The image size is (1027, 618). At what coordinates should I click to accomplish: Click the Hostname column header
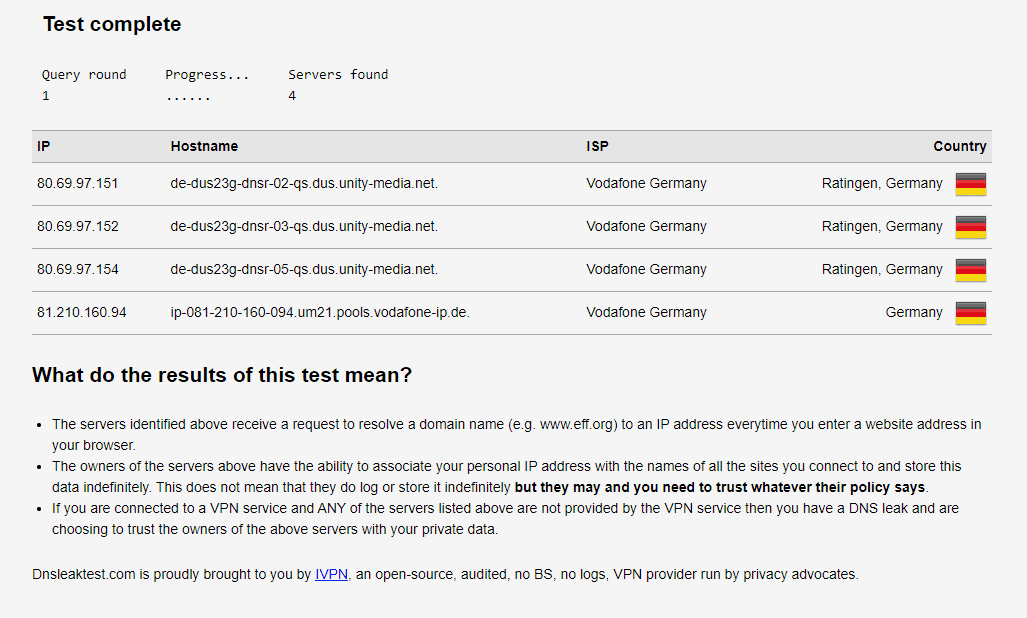click(x=204, y=146)
